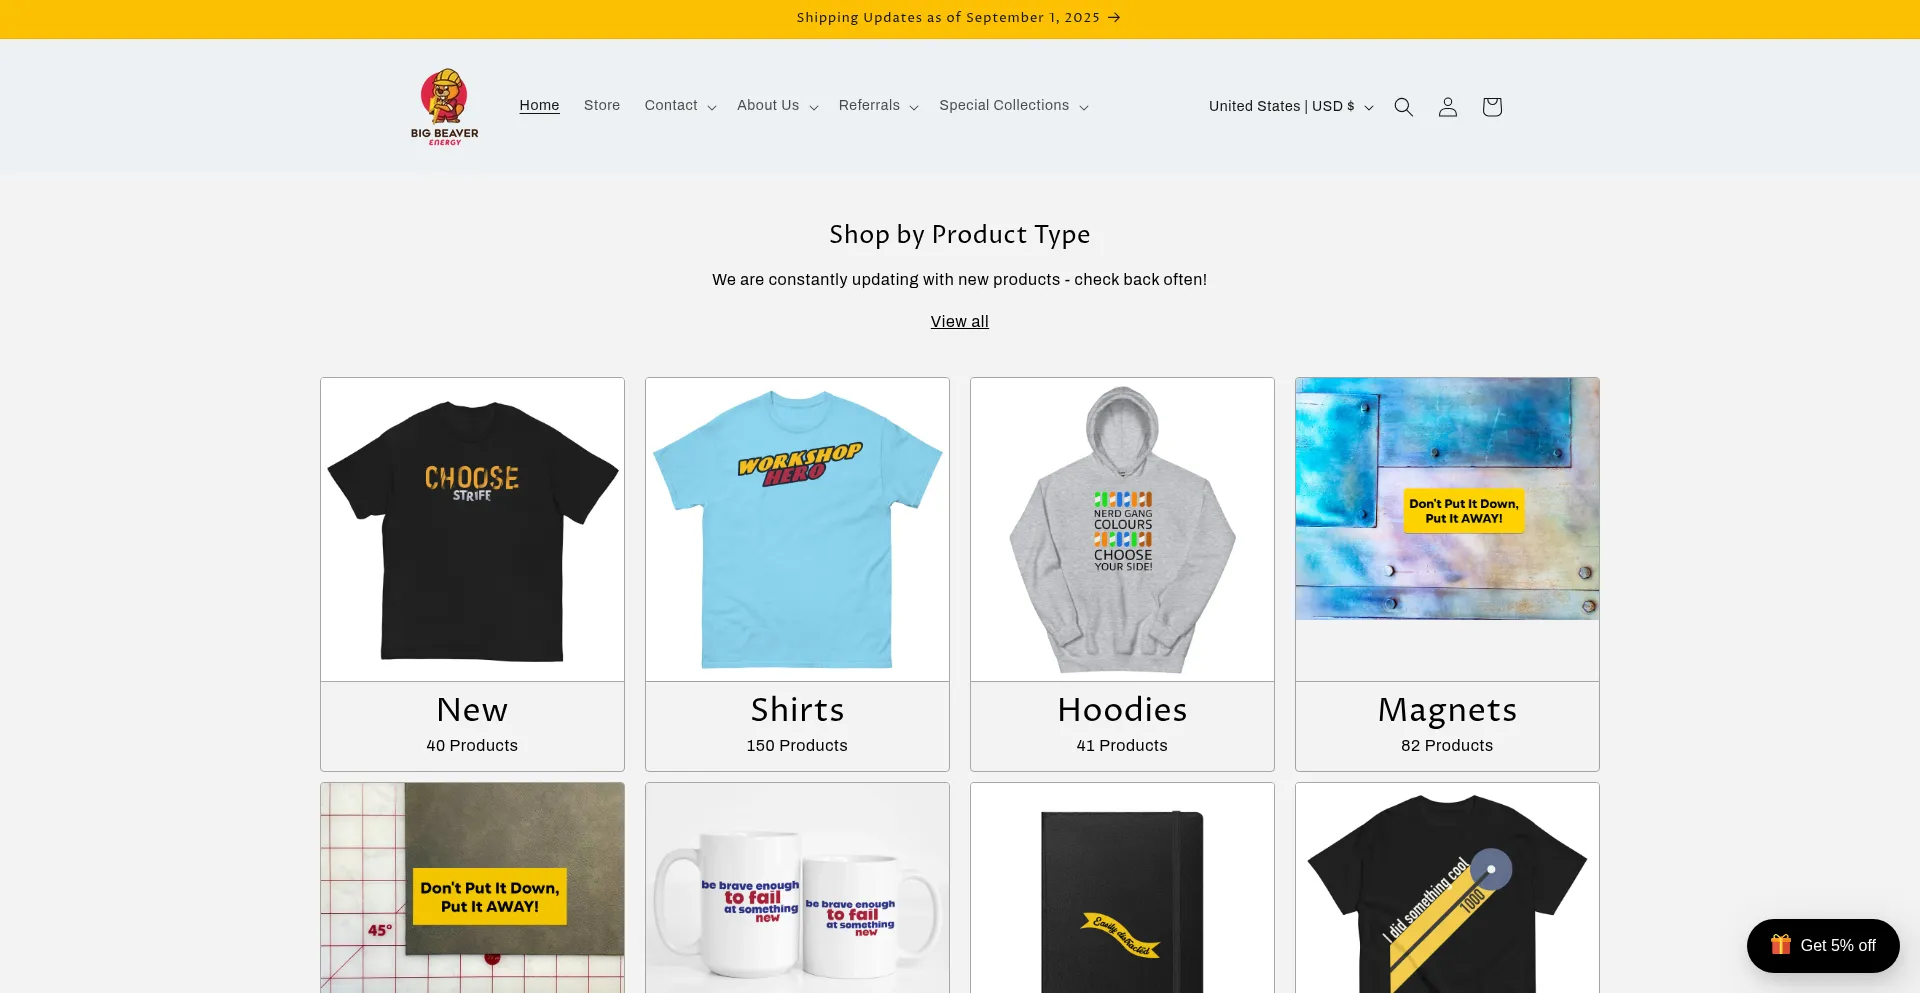
Task: Click the Big Beaver Energy logo
Action: point(445,106)
